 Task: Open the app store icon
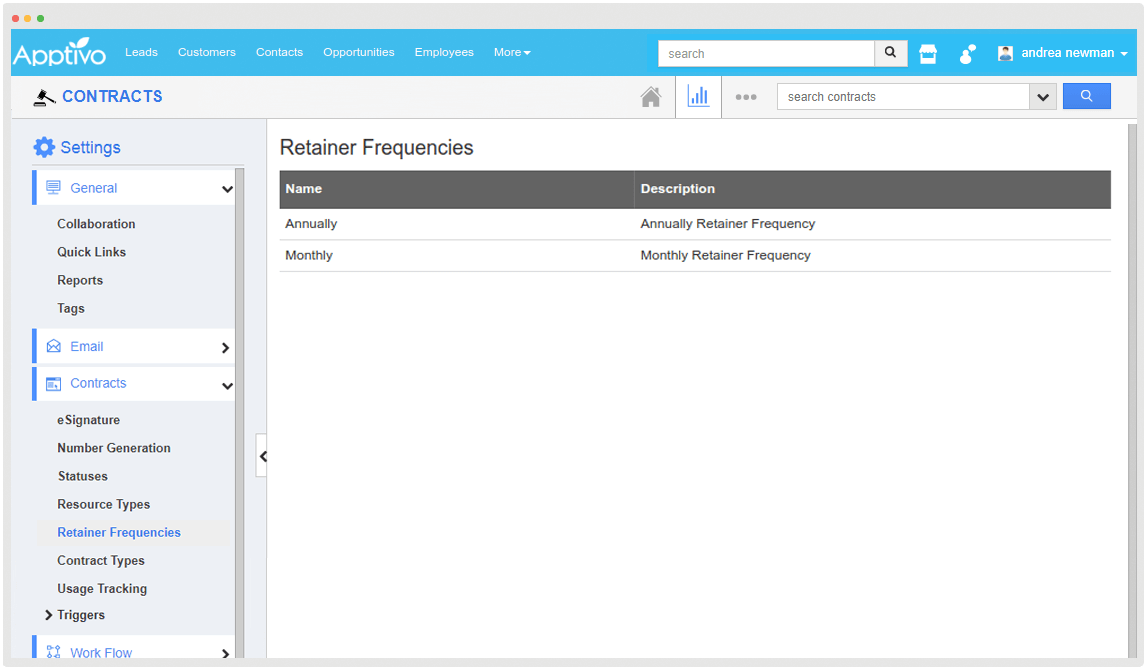pyautogui.click(x=928, y=54)
